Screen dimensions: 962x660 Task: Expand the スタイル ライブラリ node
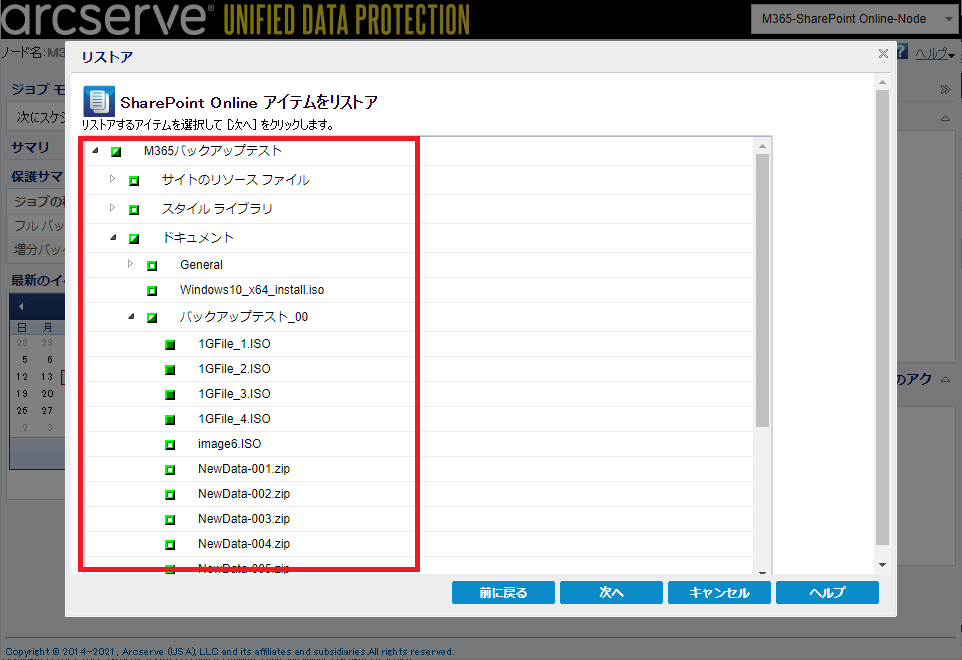pyautogui.click(x=112, y=207)
